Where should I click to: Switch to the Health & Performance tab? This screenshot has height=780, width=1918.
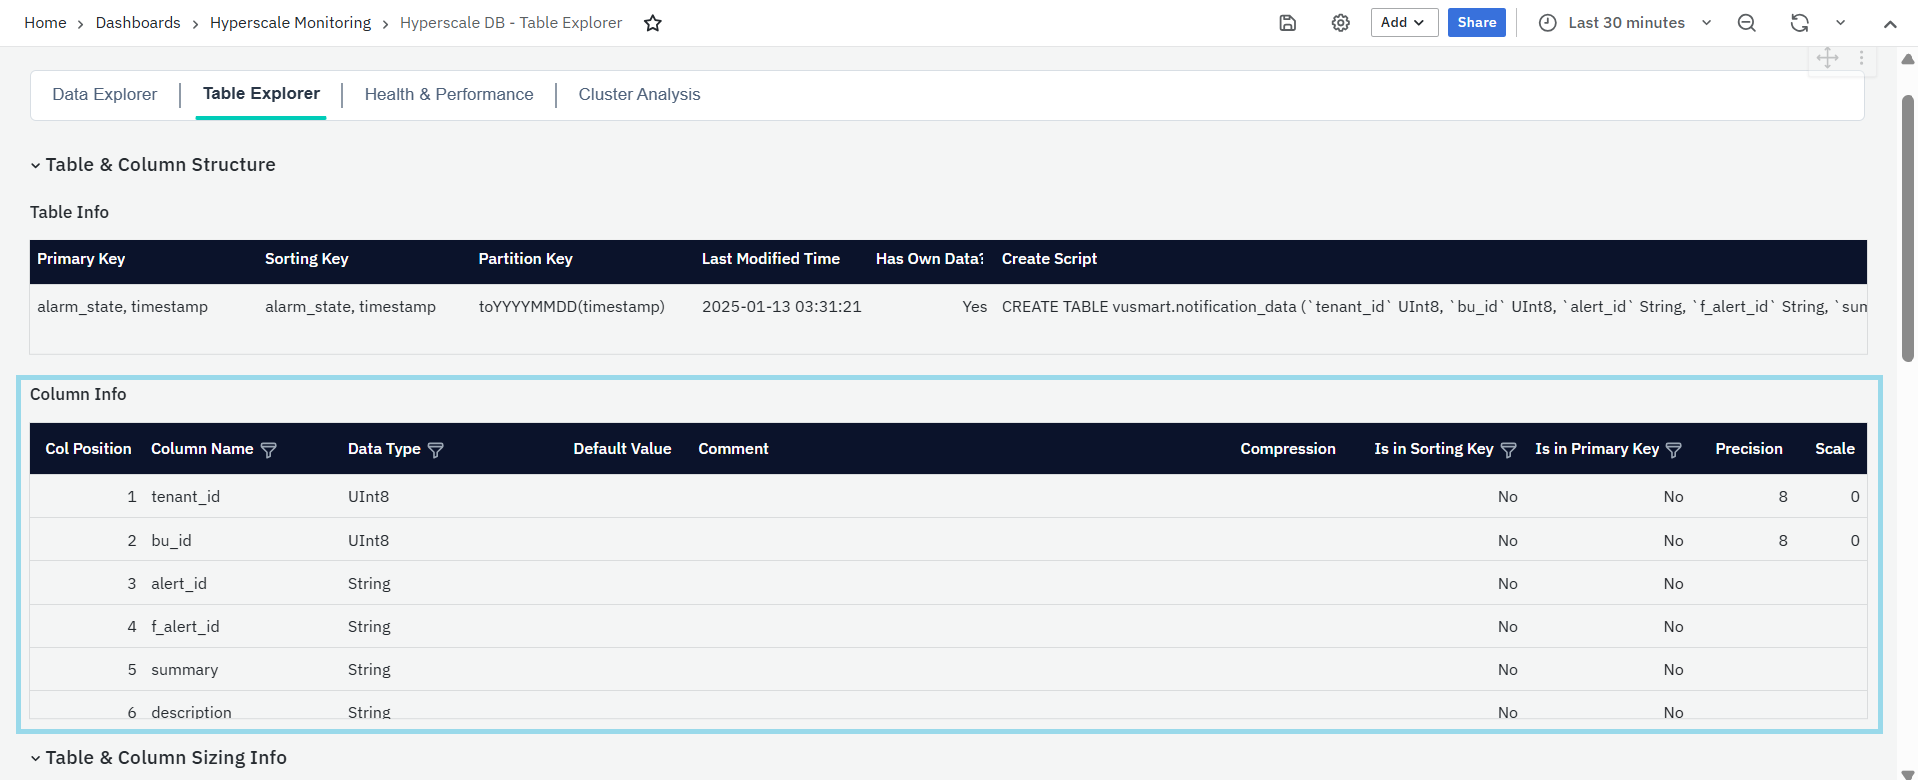tap(449, 94)
